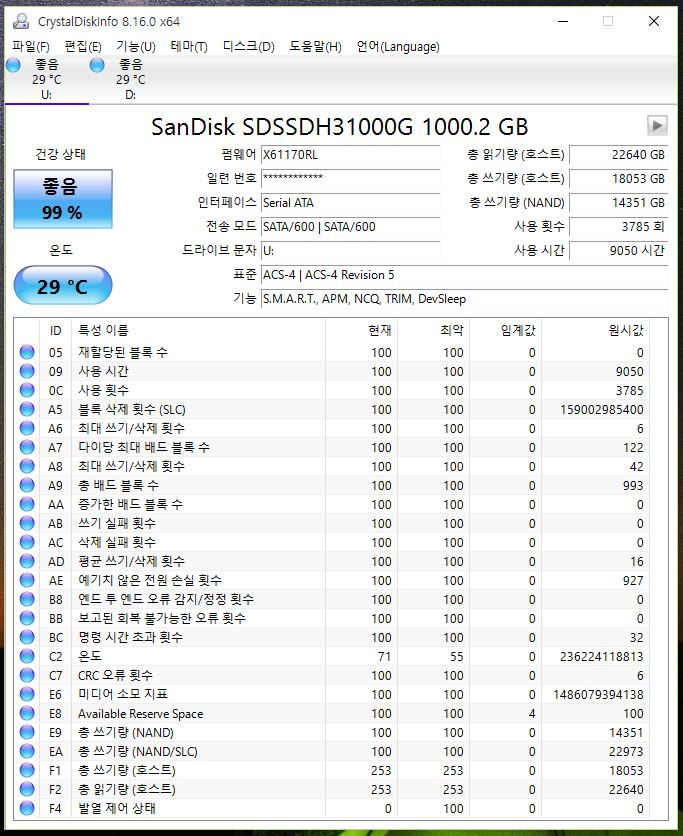Click the 3785 회 power-on count value
Viewport: 683px width, 836px height.
click(x=618, y=227)
